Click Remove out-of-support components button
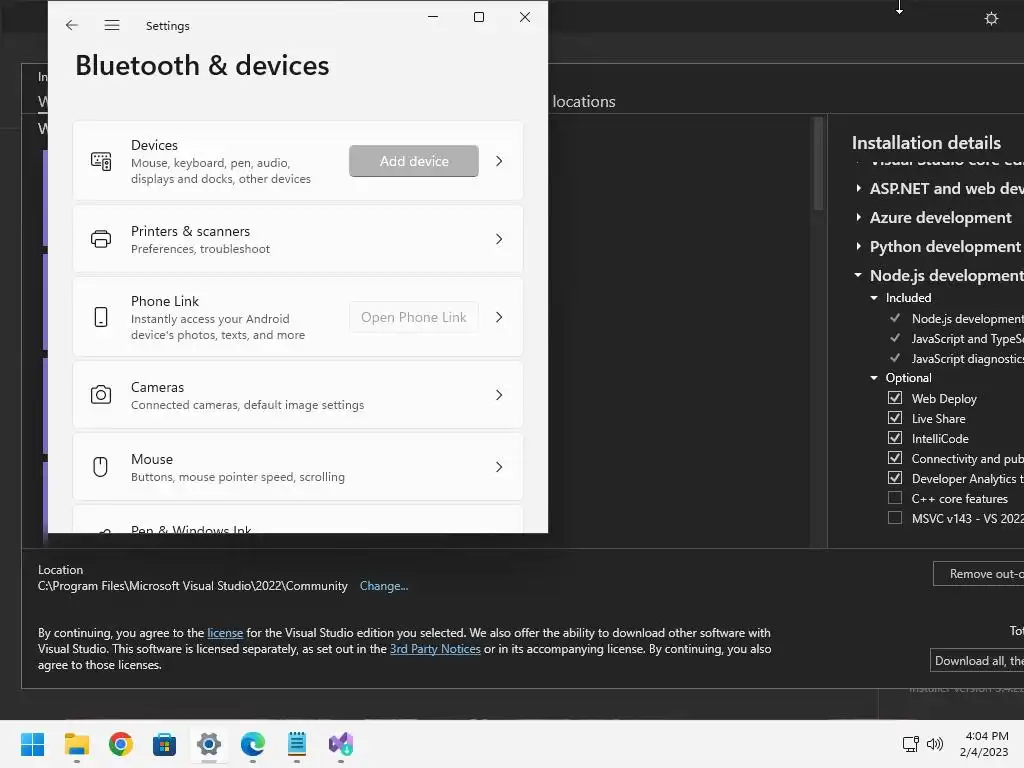Screen dimensions: 1024x768 click(x=978, y=573)
